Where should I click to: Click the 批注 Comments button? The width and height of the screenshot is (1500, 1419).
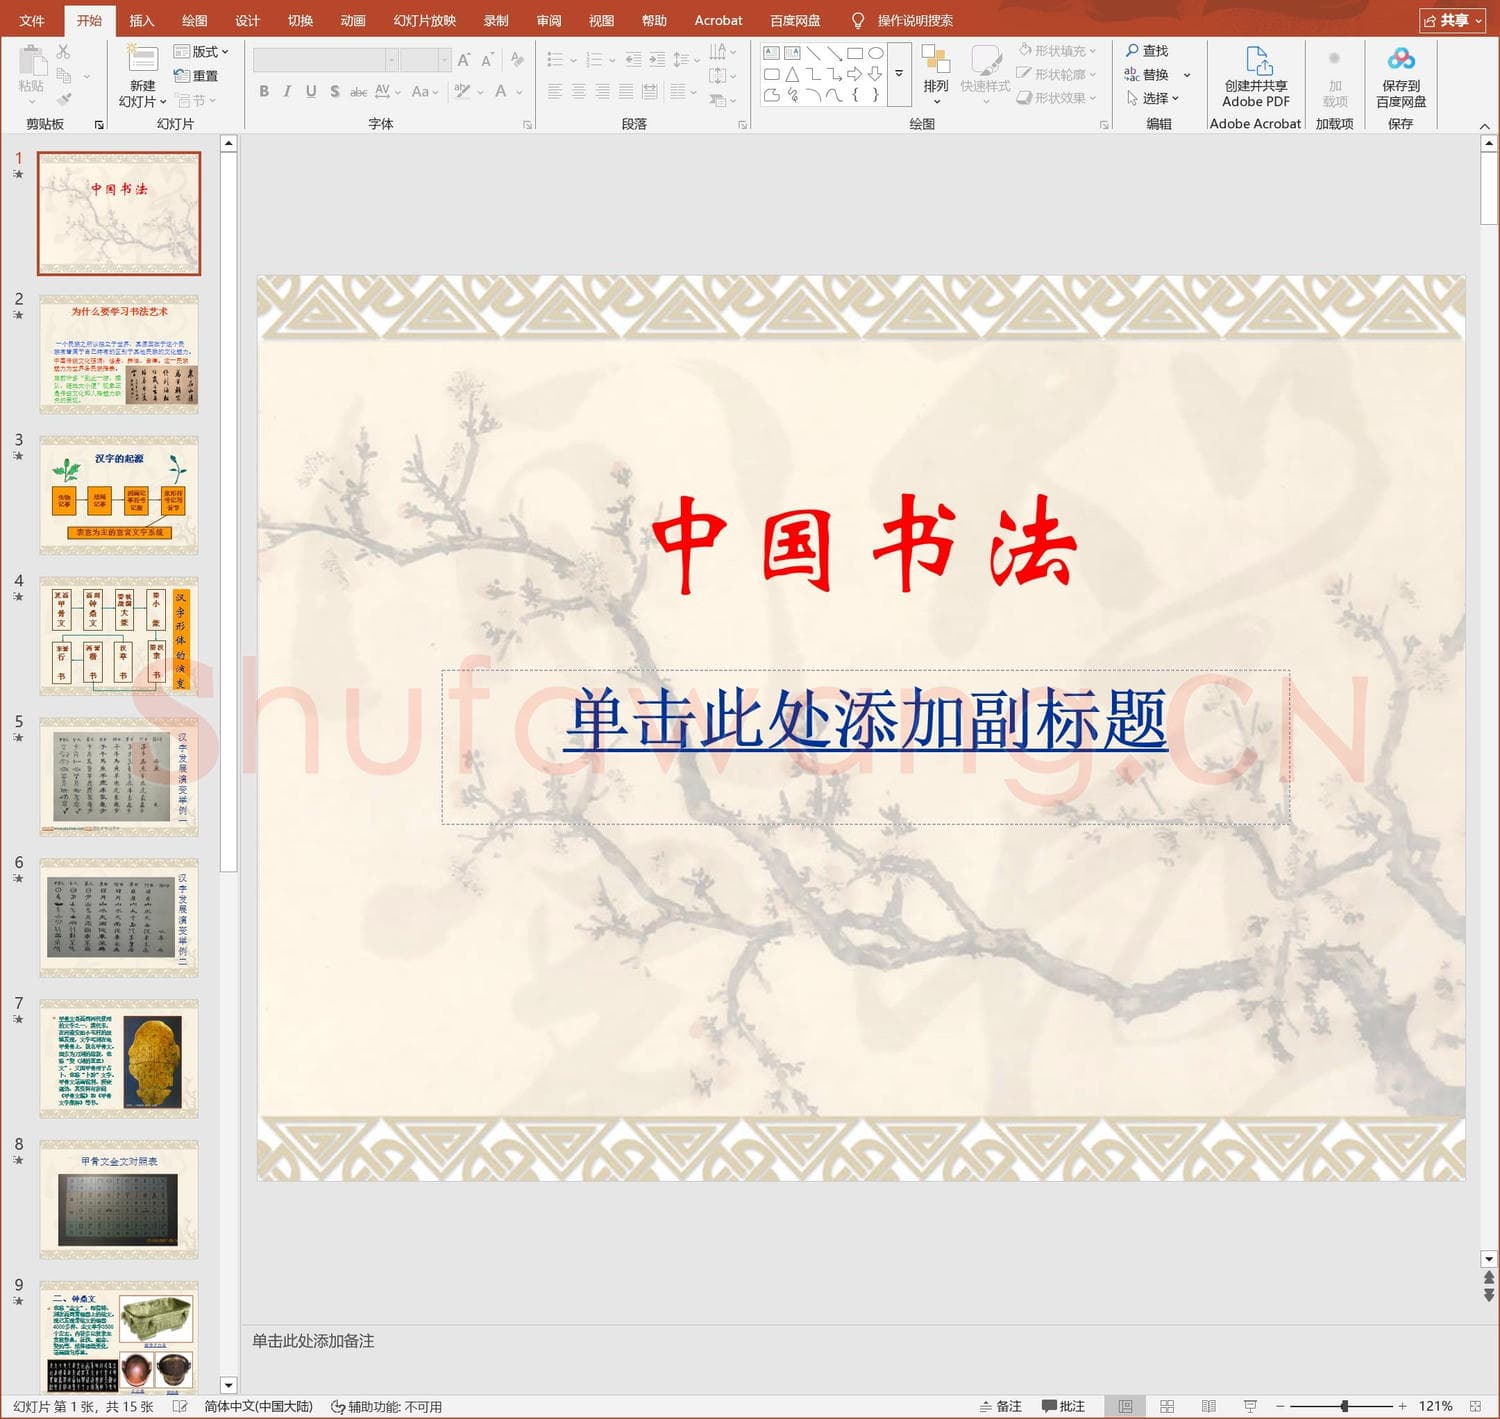(x=1063, y=1406)
